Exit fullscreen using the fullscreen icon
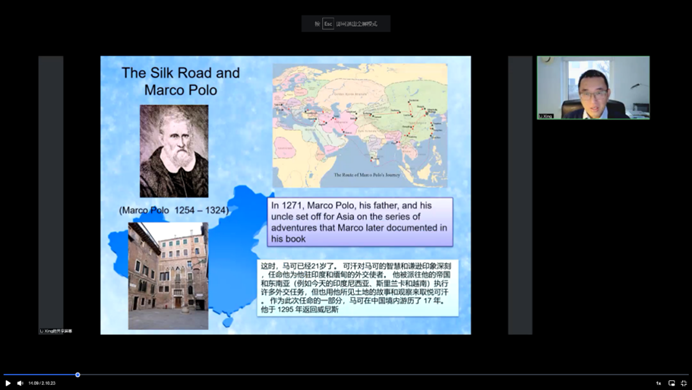 684,383
